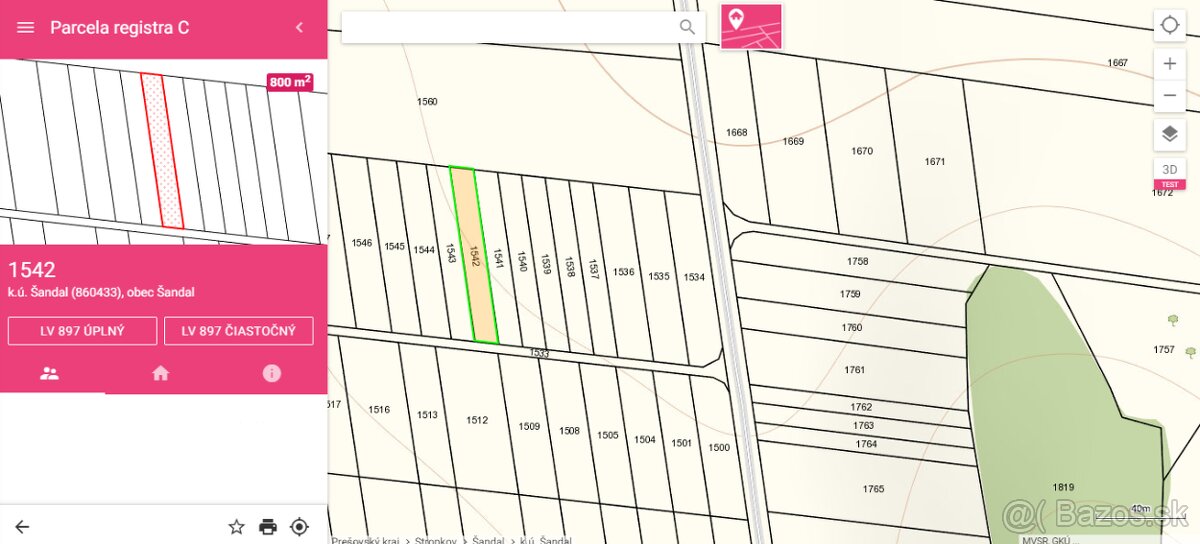Image resolution: width=1200 pixels, height=544 pixels.
Task: Click the search magnifier icon
Action: coord(687,27)
